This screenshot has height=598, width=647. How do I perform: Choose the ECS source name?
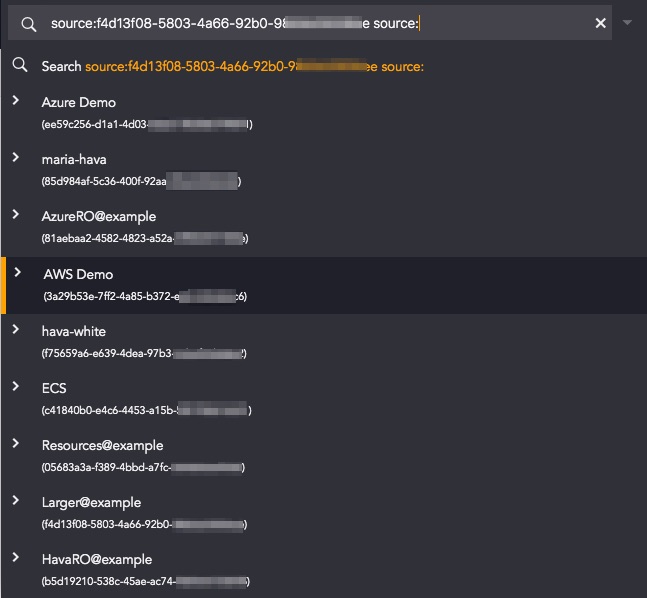click(54, 388)
